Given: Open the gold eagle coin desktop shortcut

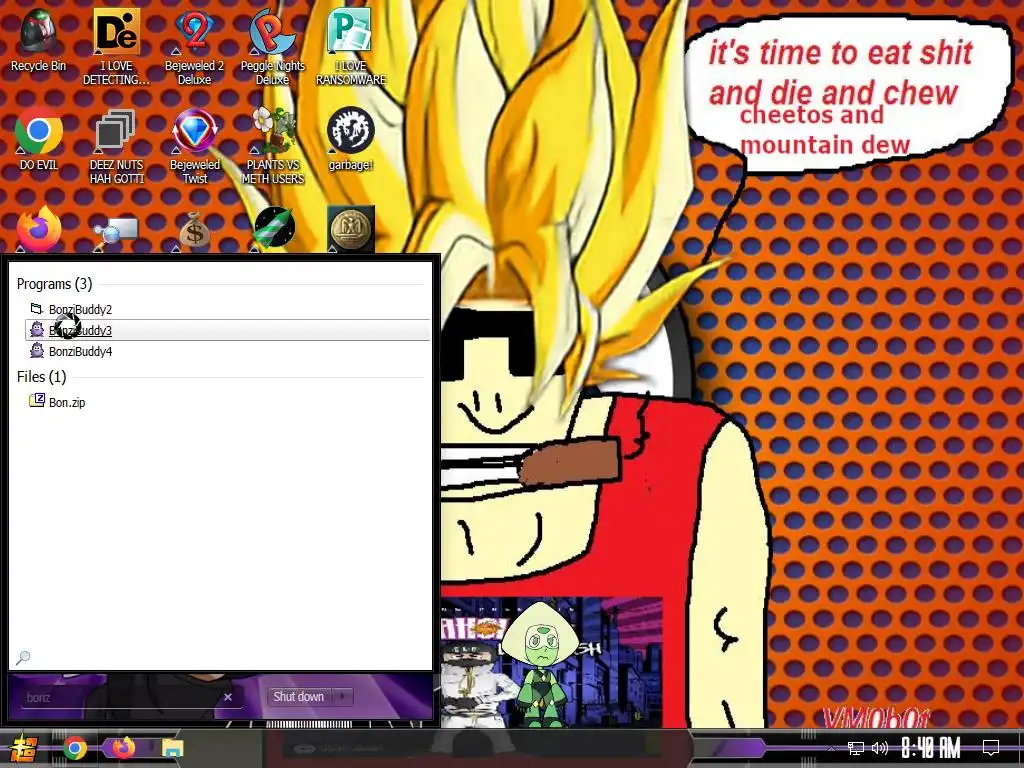Looking at the screenshot, I should coord(351,229).
